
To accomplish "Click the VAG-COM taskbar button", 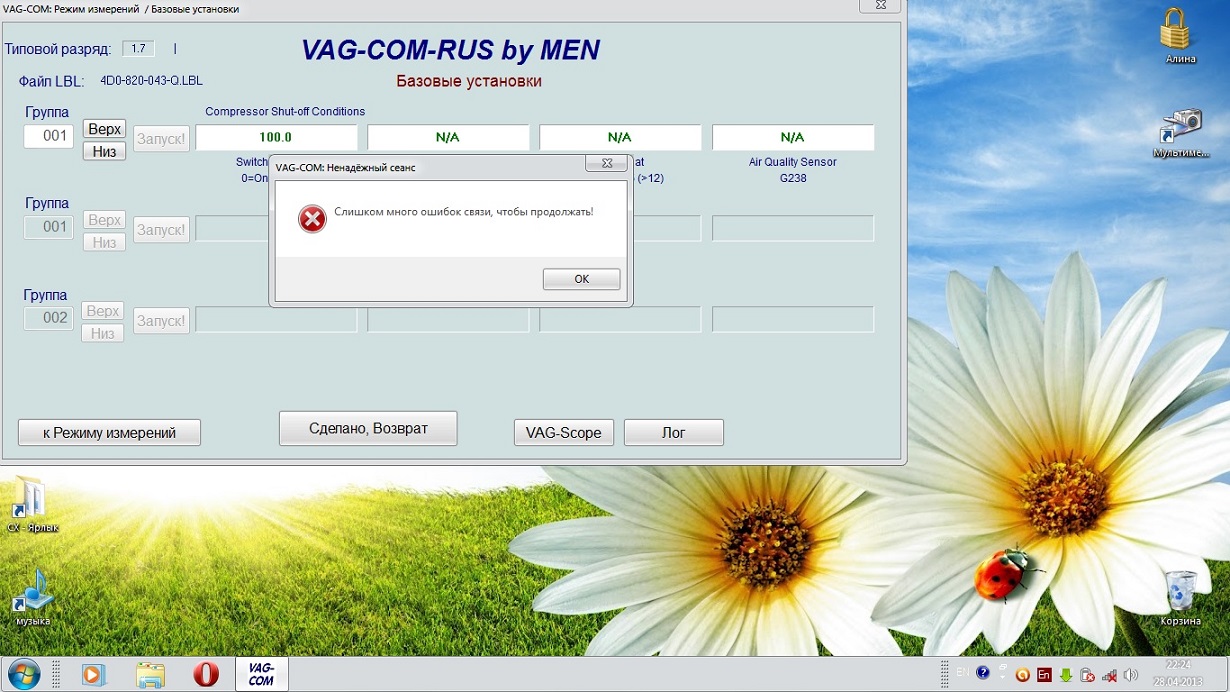I will (261, 674).
